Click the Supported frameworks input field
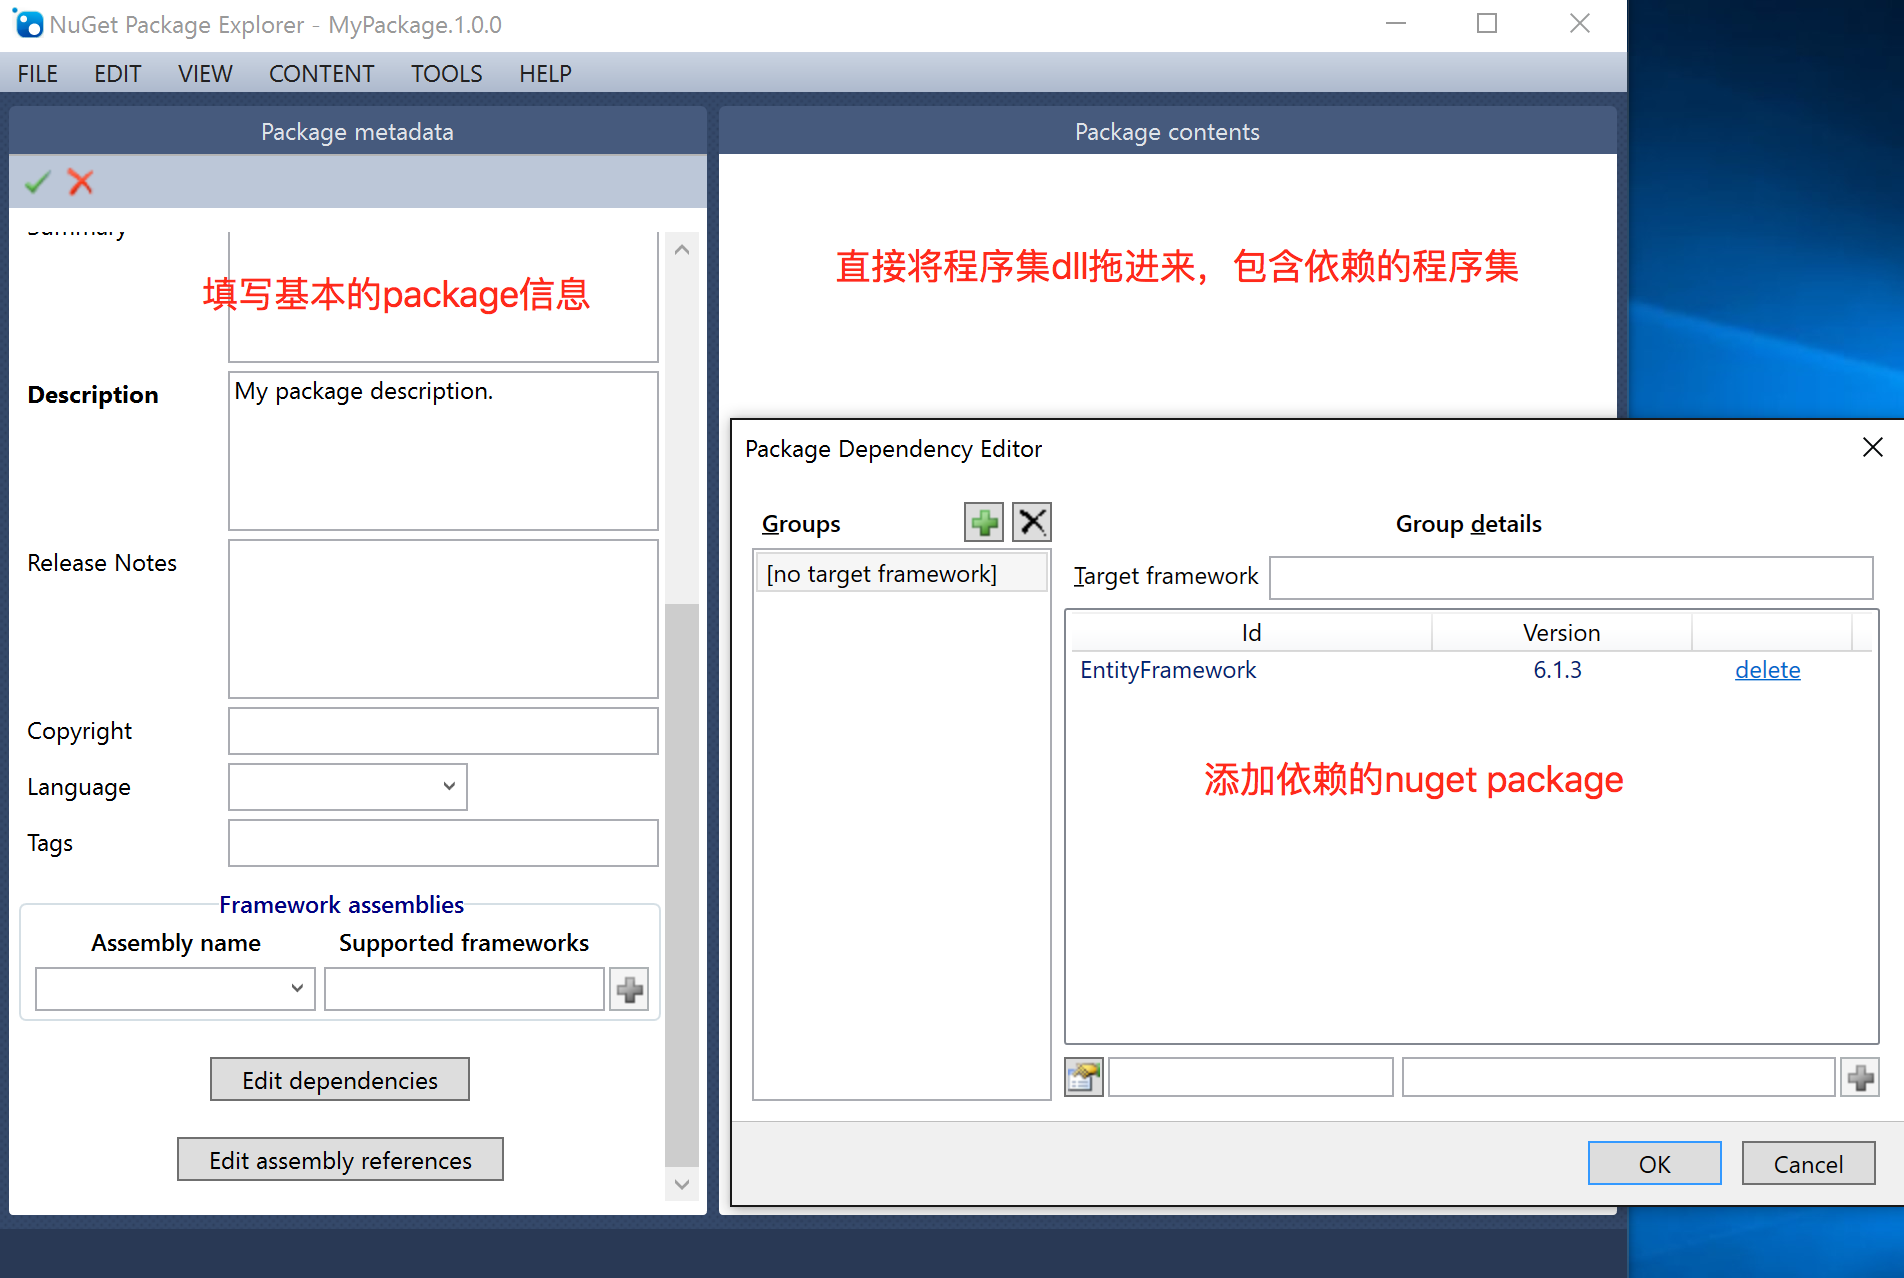Screen dimensions: 1904x1278 point(464,989)
